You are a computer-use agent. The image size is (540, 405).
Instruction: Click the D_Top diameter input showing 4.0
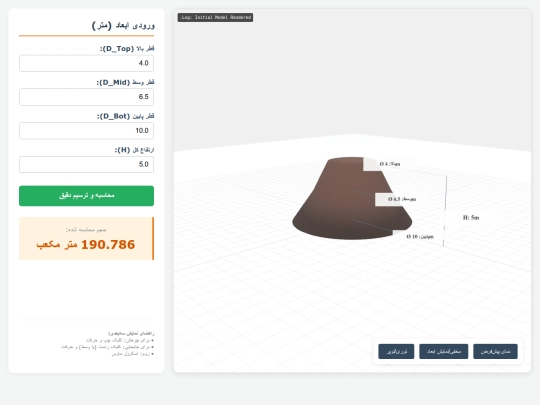[86, 63]
